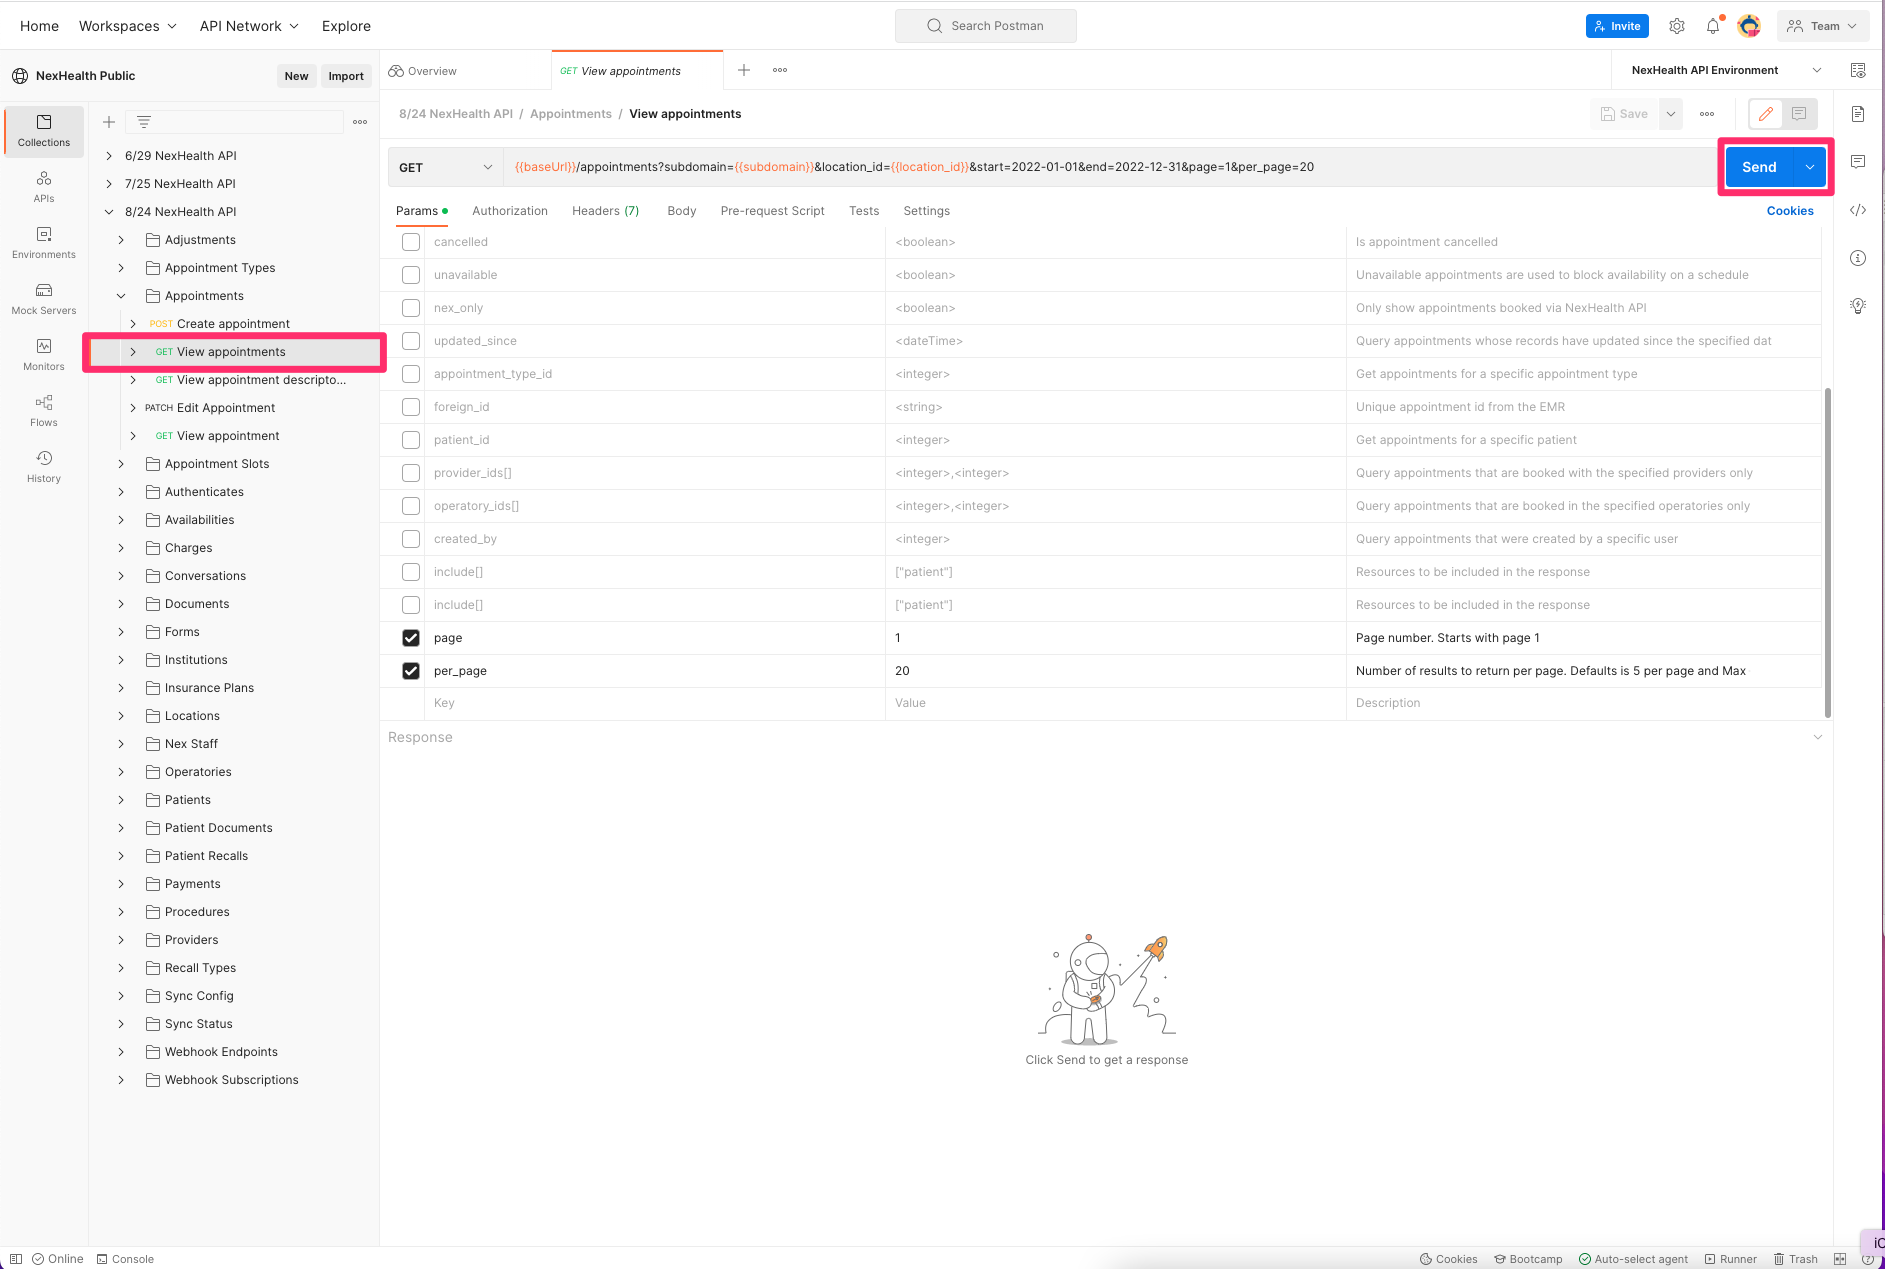Viewport: 1885px width, 1269px height.
Task: Open the Comments panel in right sidebar
Action: click(1858, 161)
